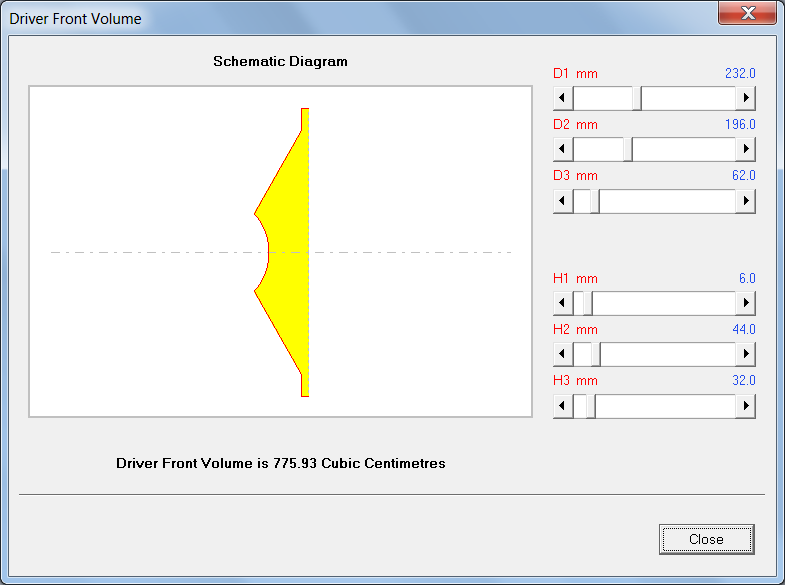Click the H3 mm label

tap(575, 381)
